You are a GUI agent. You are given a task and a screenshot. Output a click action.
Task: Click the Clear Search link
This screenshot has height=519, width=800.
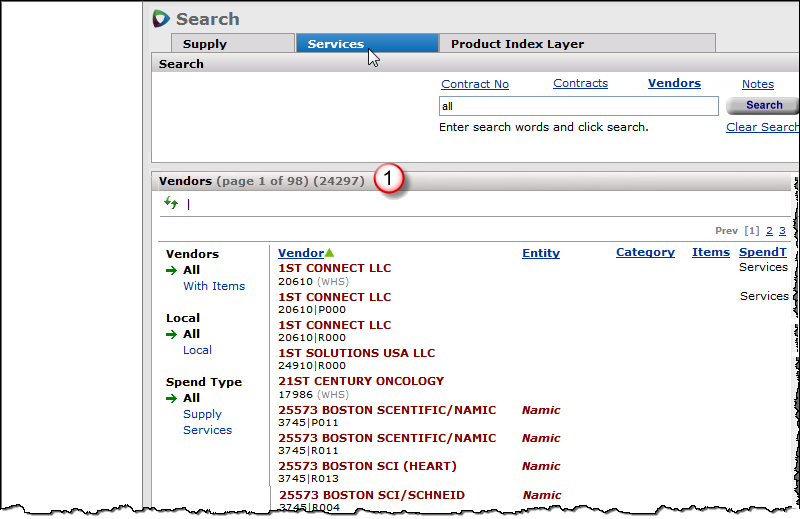[762, 127]
